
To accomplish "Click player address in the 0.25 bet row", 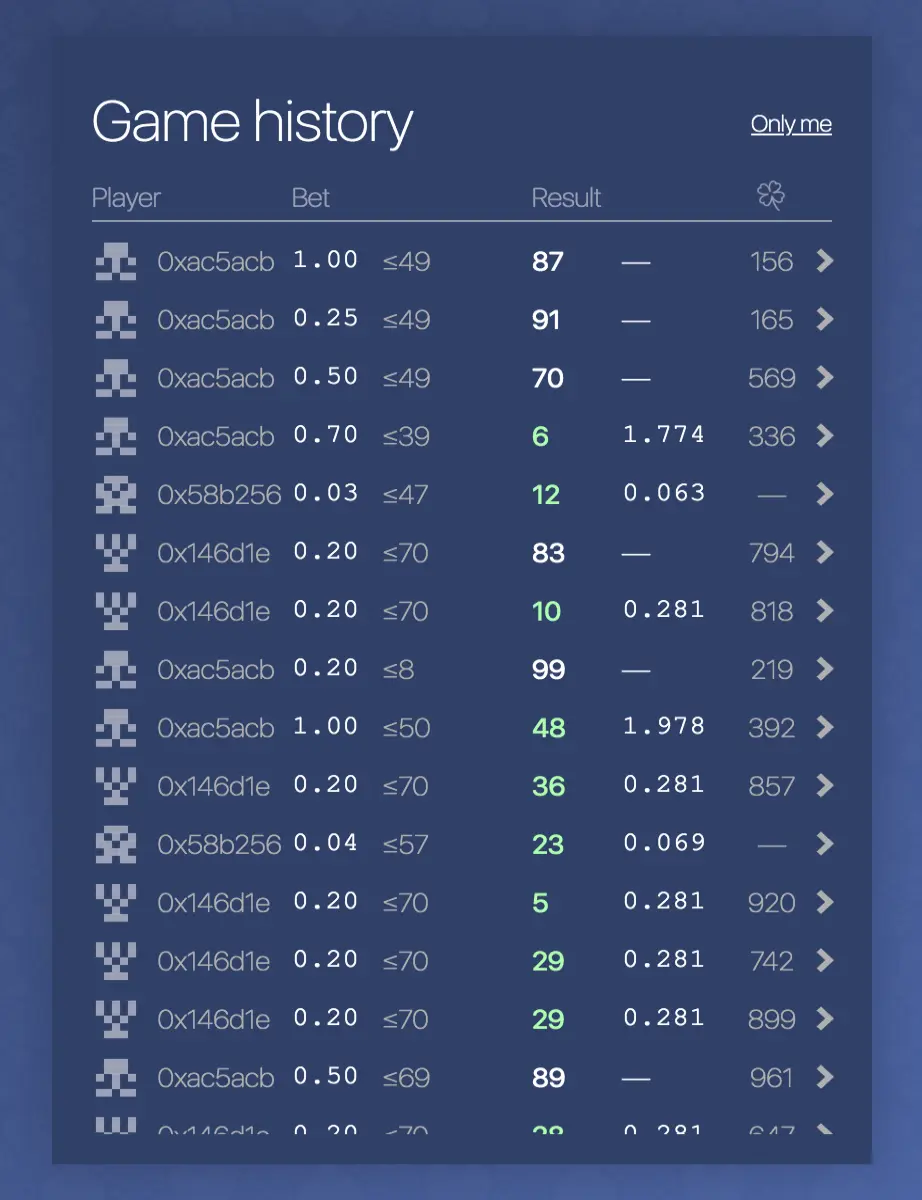I will [x=216, y=320].
